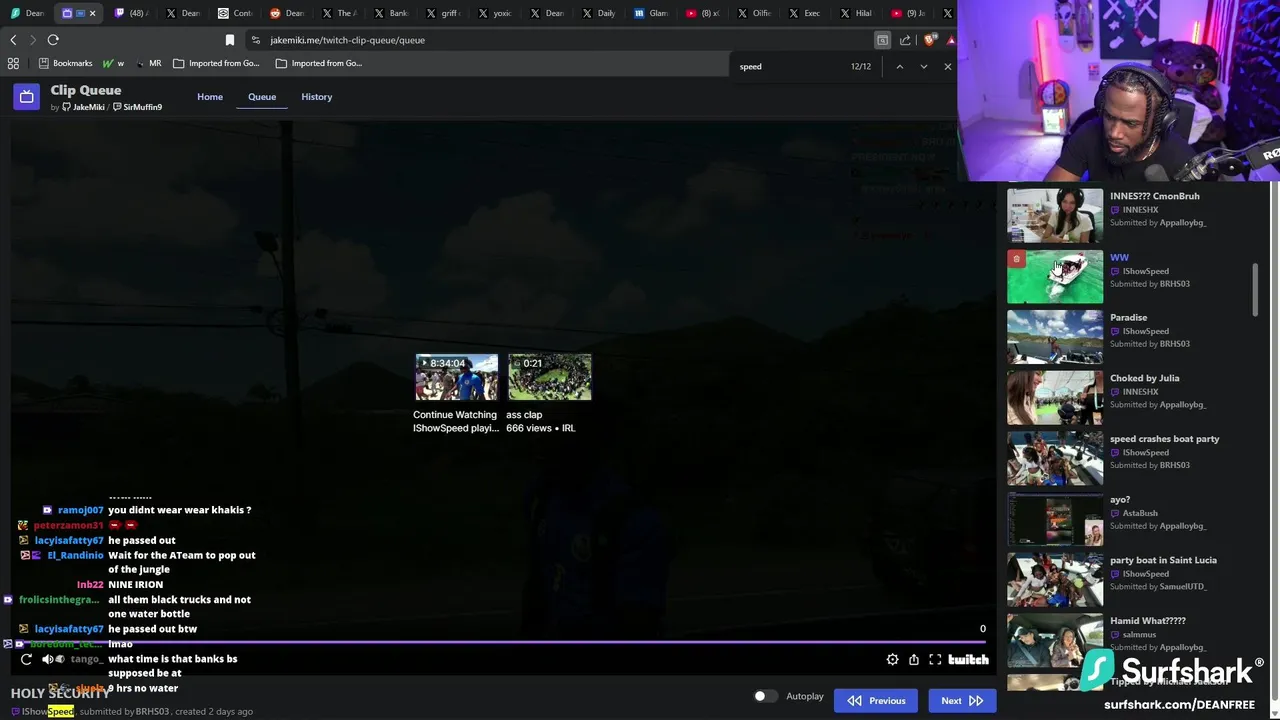Open the player settings gear
The width and height of the screenshot is (1280, 720).
pos(892,659)
